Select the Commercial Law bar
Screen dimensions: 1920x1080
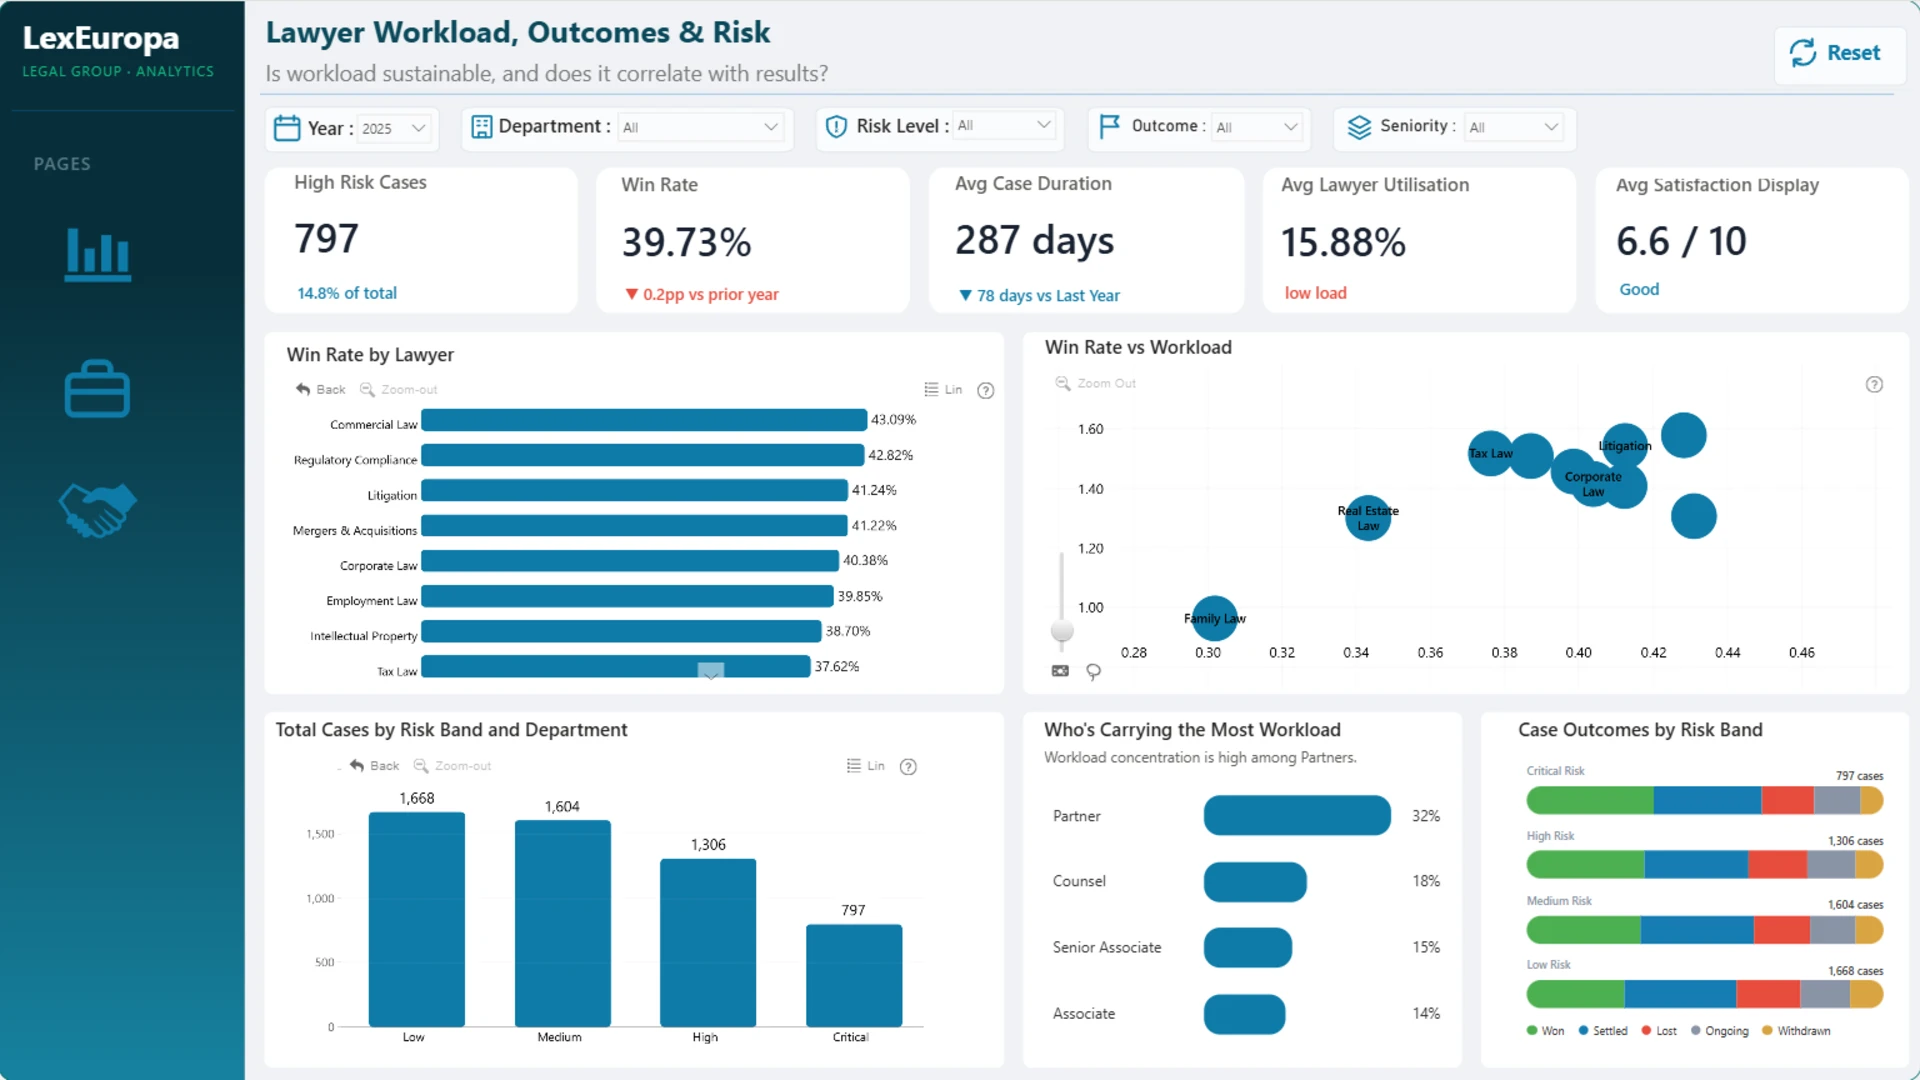(644, 420)
